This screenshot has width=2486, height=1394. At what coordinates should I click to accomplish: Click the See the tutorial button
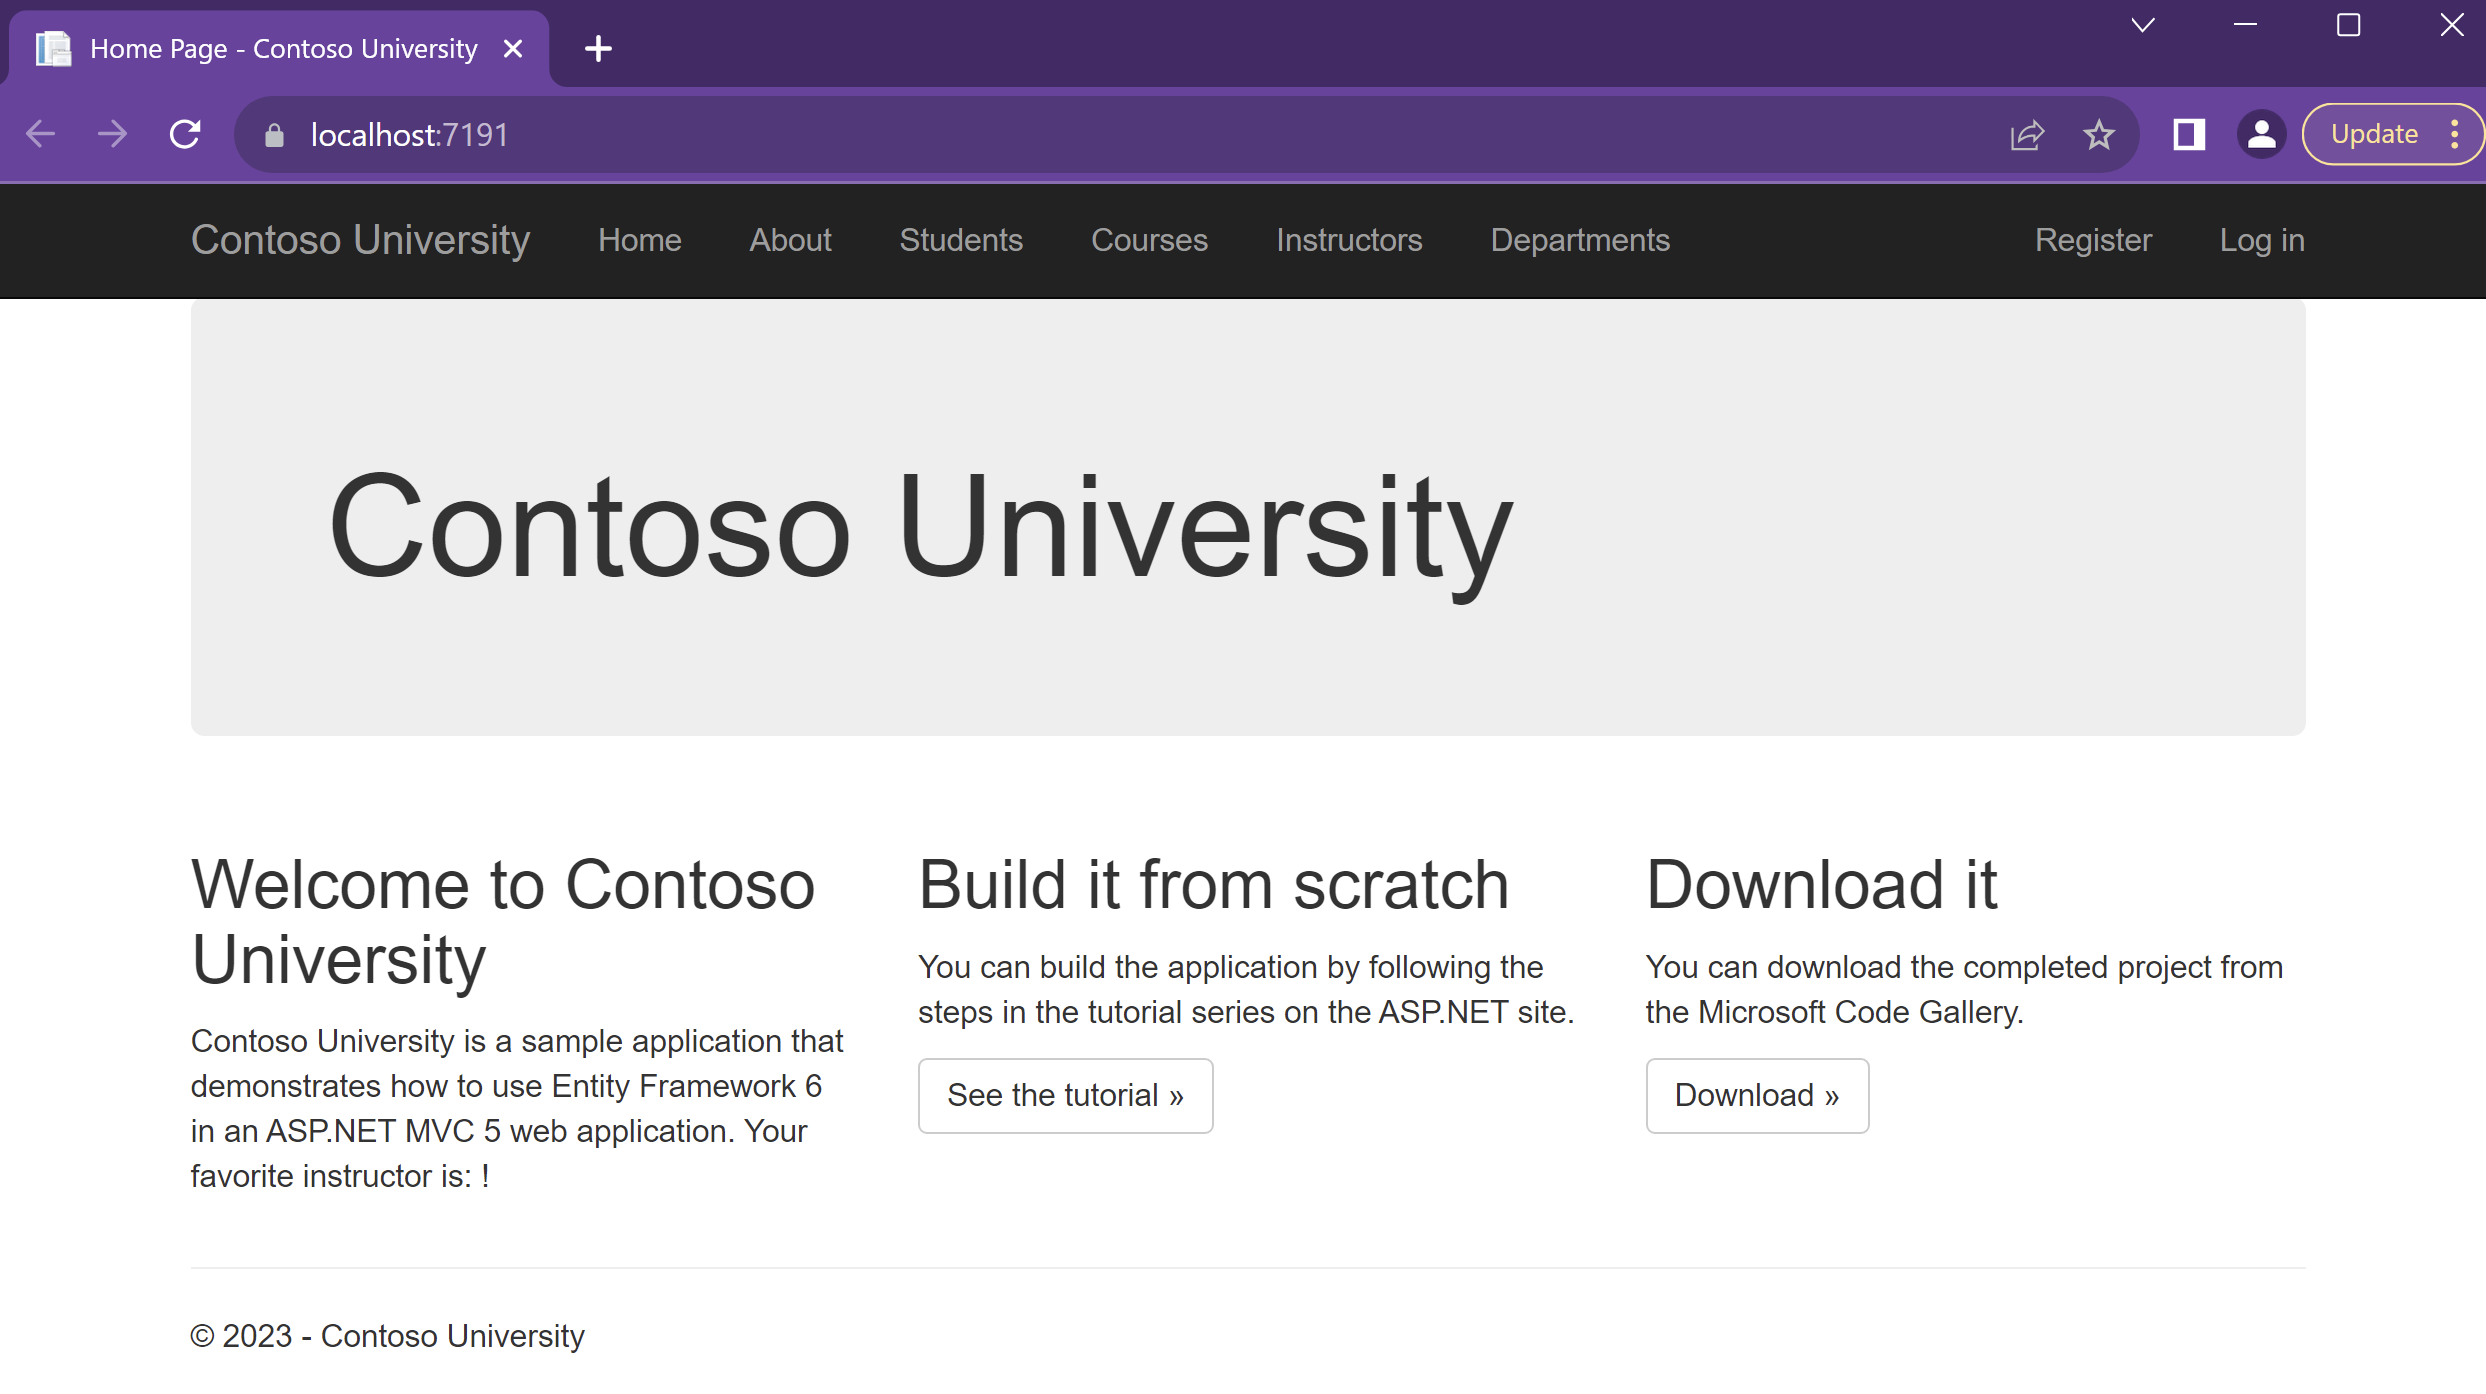click(x=1065, y=1095)
